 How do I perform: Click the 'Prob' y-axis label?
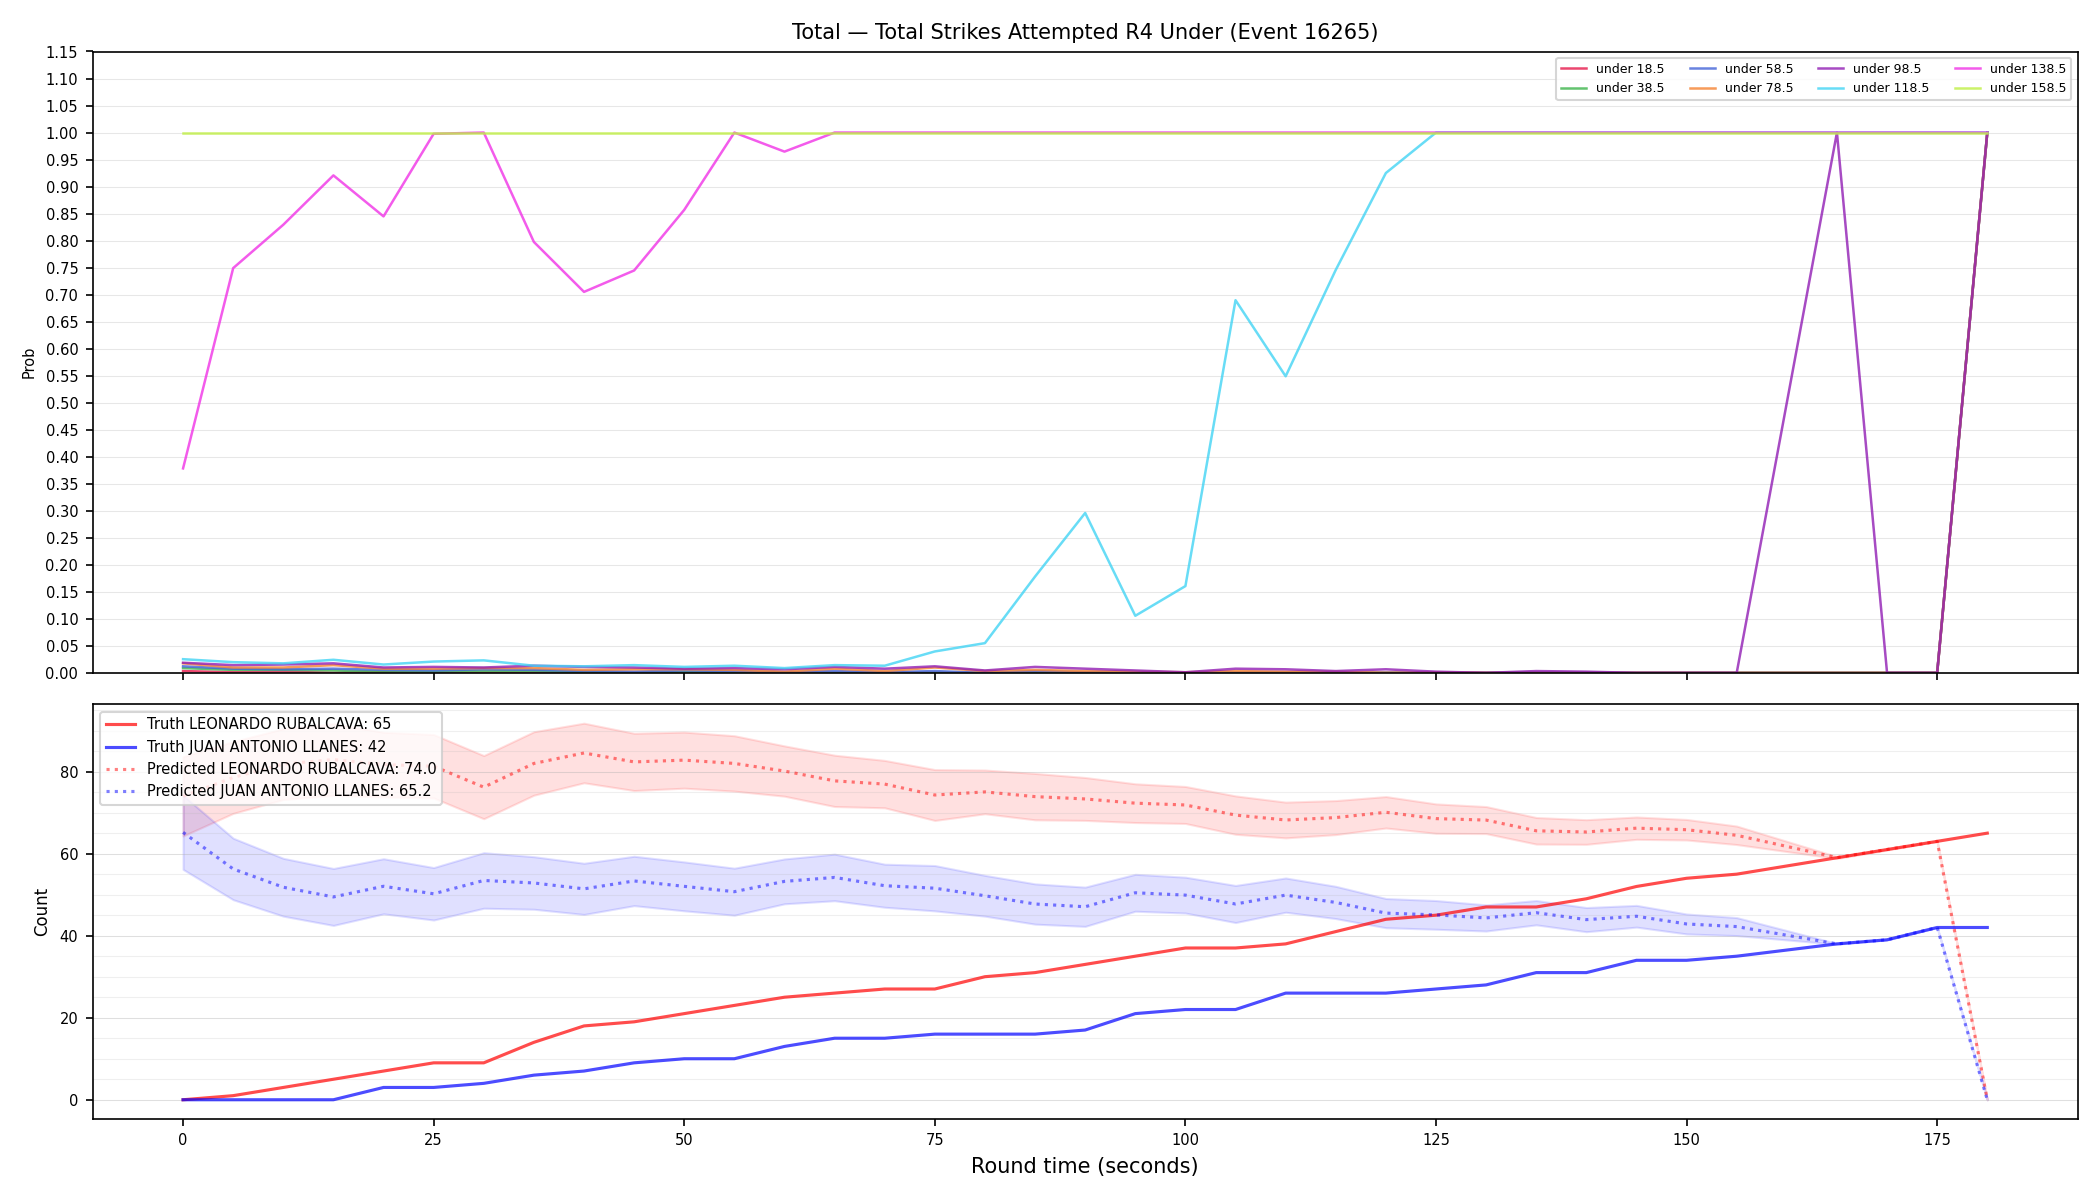coord(29,363)
